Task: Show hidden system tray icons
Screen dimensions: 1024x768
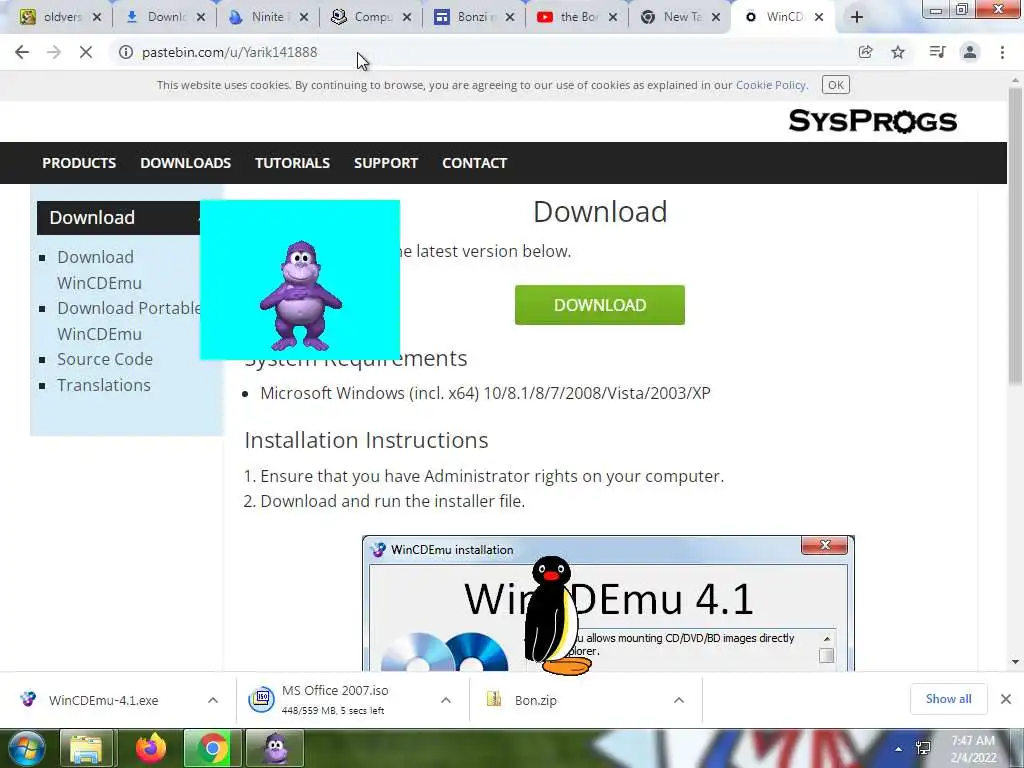Action: pos(899,749)
